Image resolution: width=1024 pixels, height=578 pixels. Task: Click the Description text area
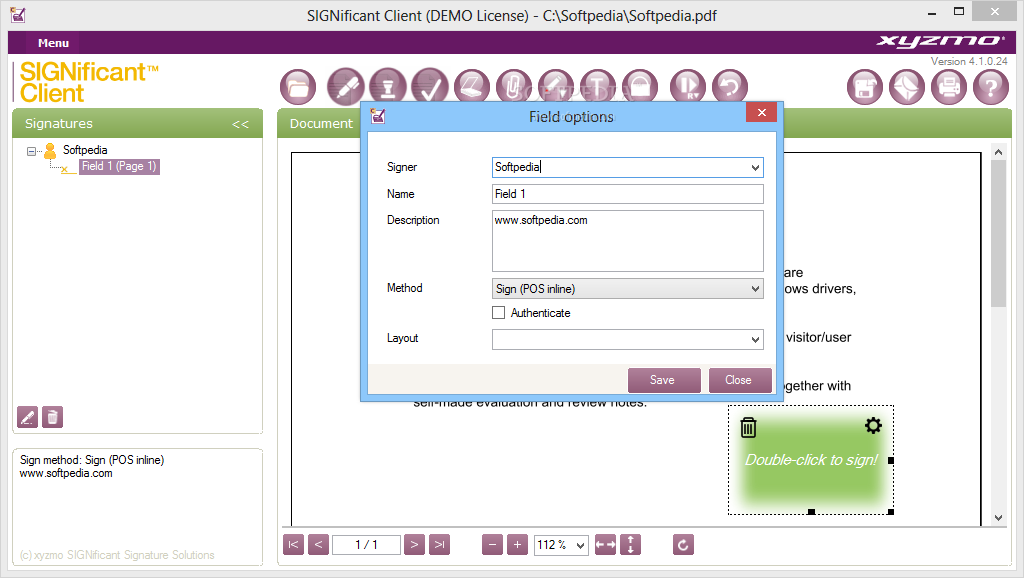[x=627, y=241]
